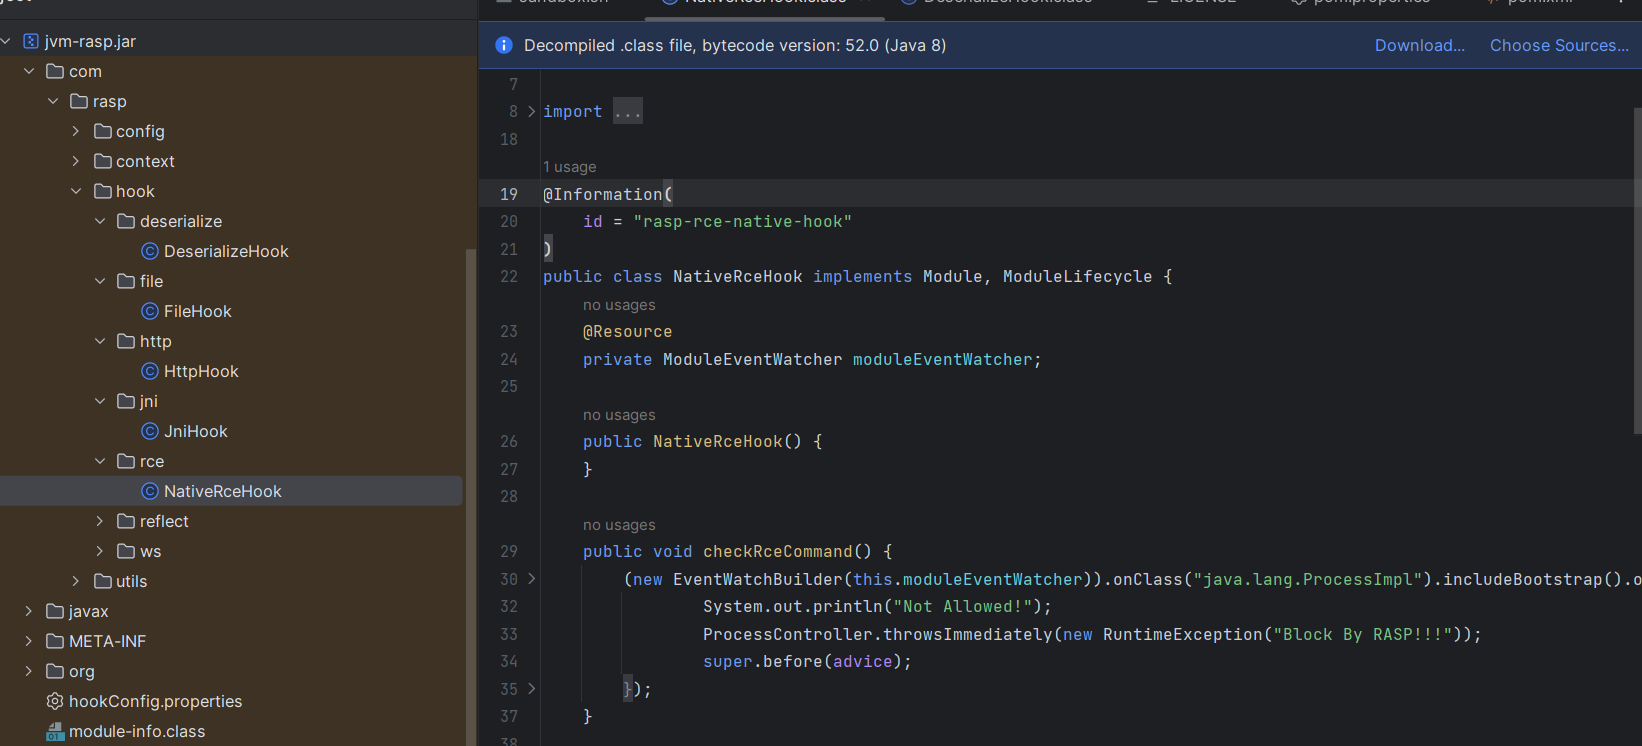Viewport: 1642px width, 746px height.
Task: Click the javax folder icon
Action: coord(55,611)
